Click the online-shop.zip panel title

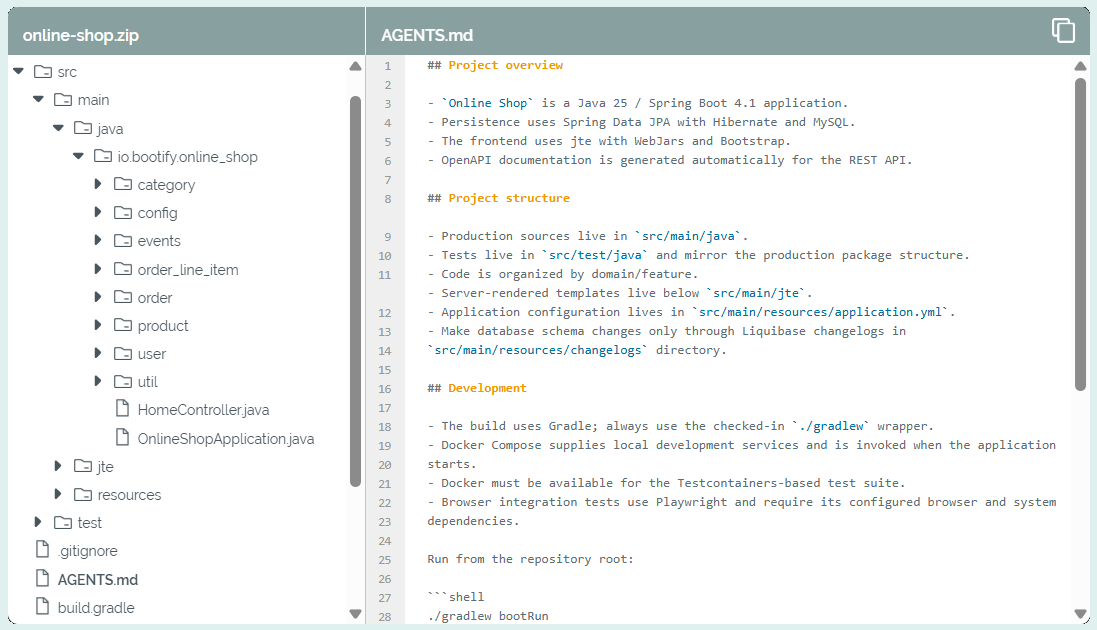pyautogui.click(x=80, y=36)
